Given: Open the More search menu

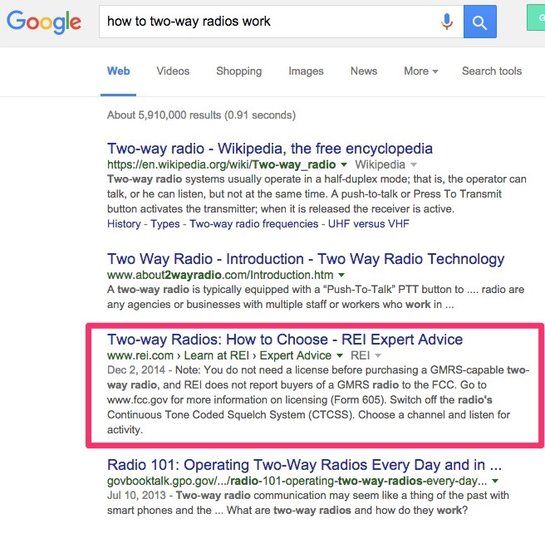Looking at the screenshot, I should (x=421, y=71).
